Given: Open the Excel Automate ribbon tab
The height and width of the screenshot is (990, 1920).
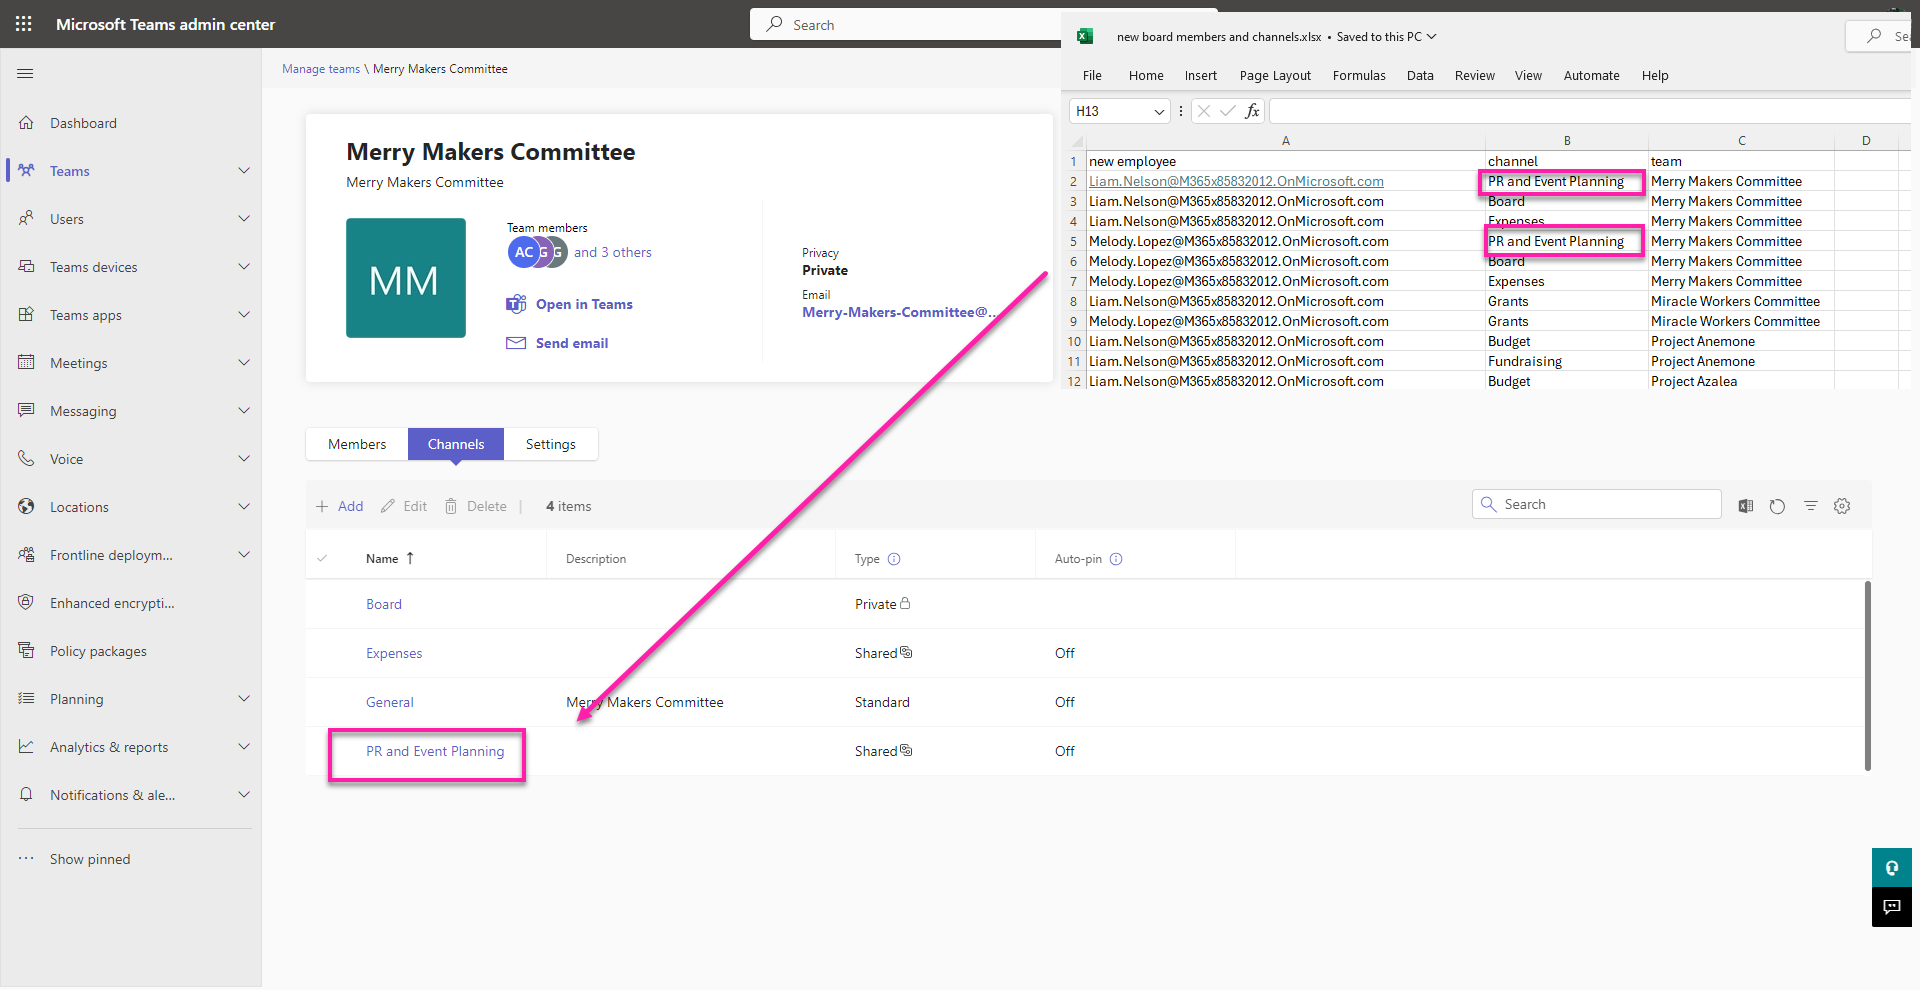Looking at the screenshot, I should 1592,75.
